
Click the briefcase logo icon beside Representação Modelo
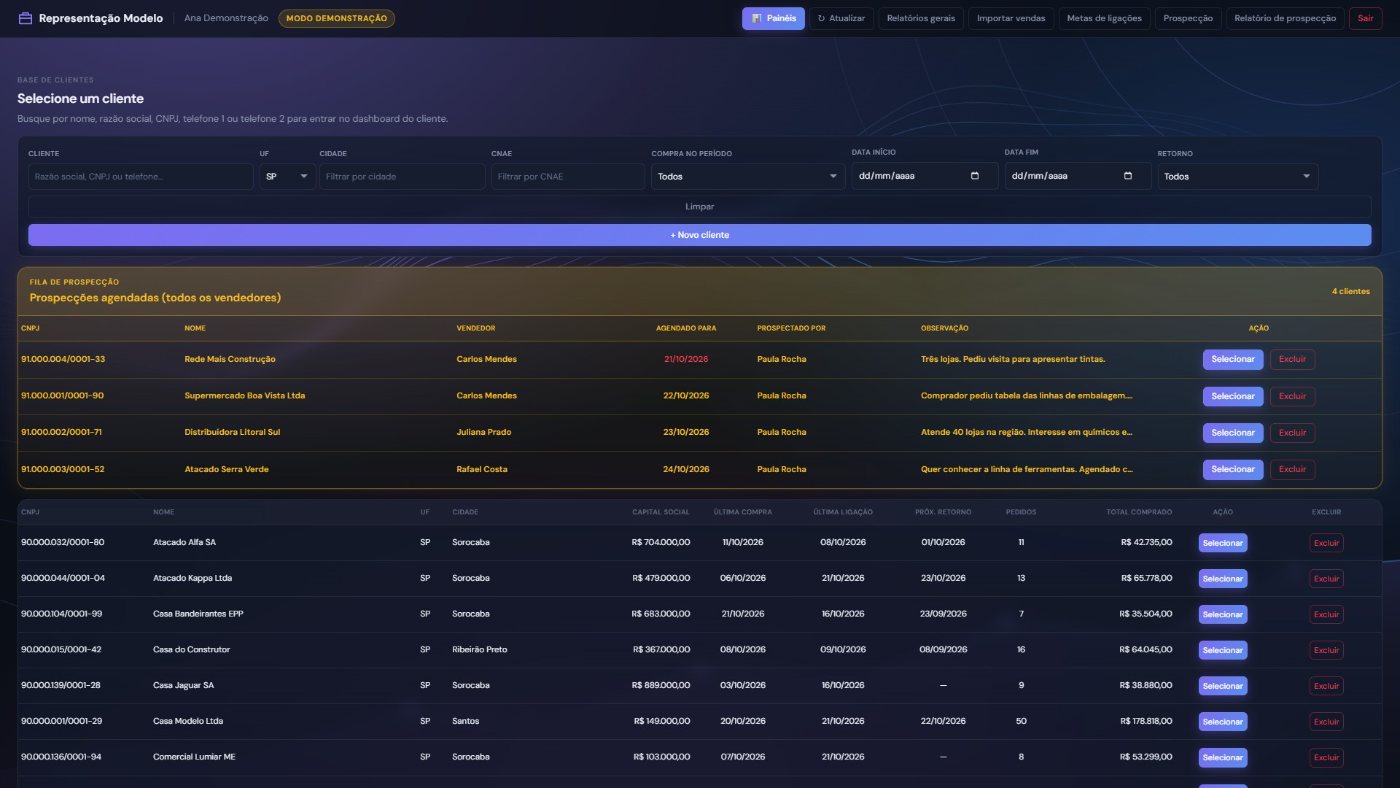pyautogui.click(x=25, y=18)
